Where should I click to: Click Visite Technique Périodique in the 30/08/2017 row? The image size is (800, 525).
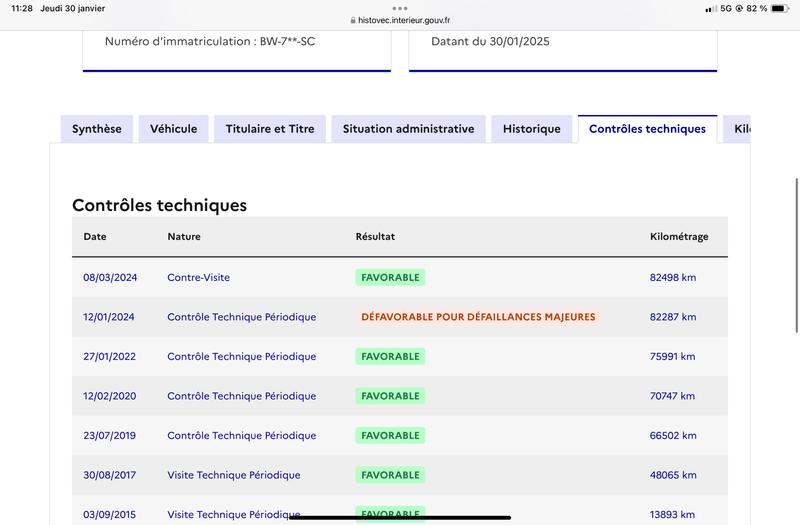234,475
